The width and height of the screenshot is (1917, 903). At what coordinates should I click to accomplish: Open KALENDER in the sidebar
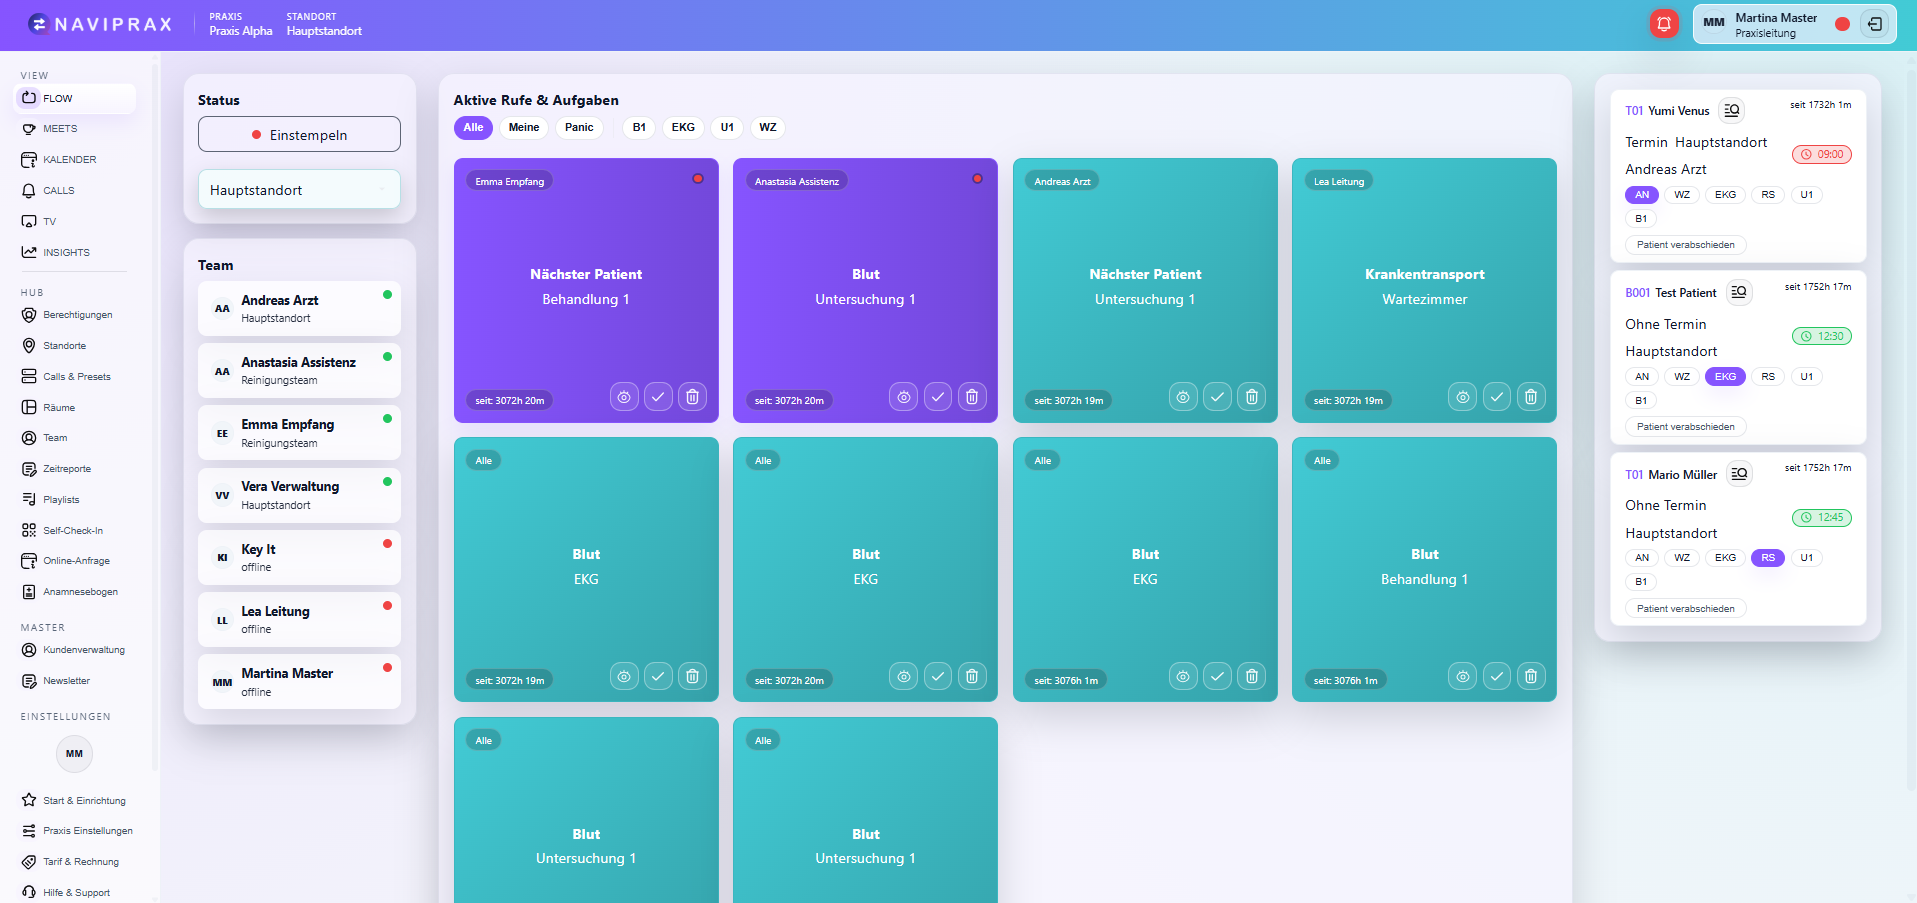(70, 160)
